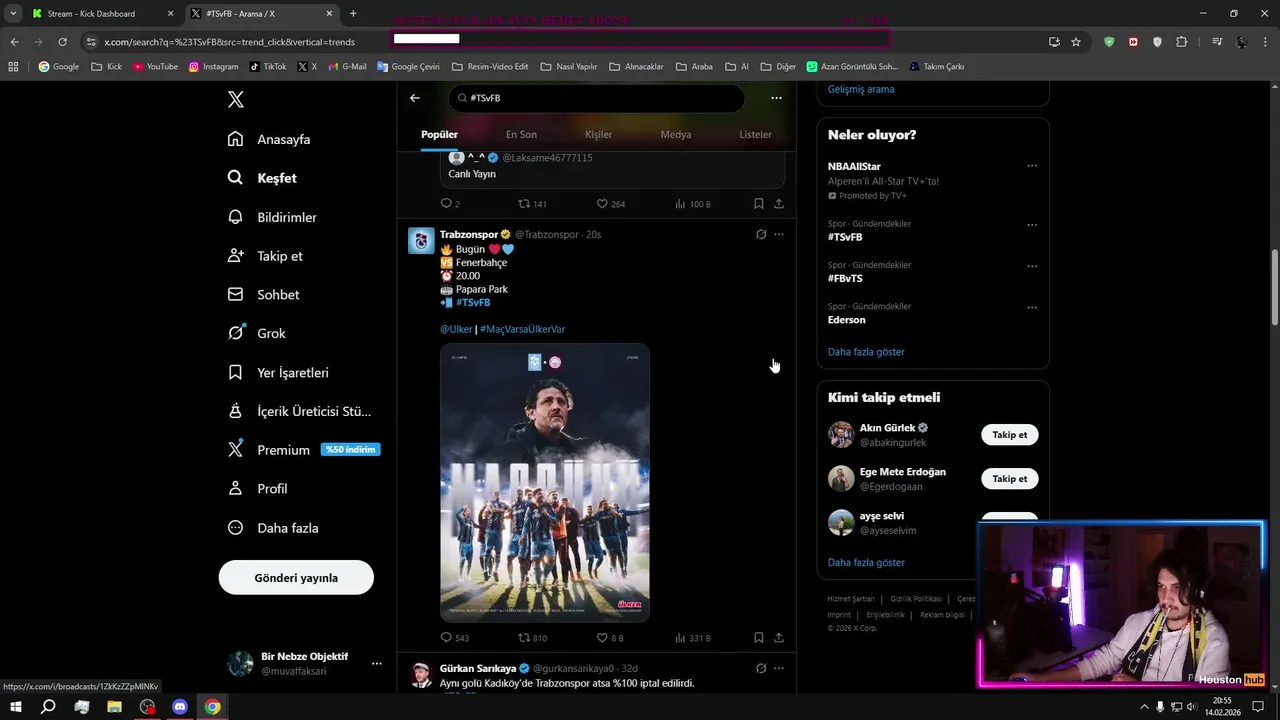The image size is (1280, 720).
Task: Switch to Stream - Kick Dashboard tab
Action: pyautogui.click(x=100, y=13)
